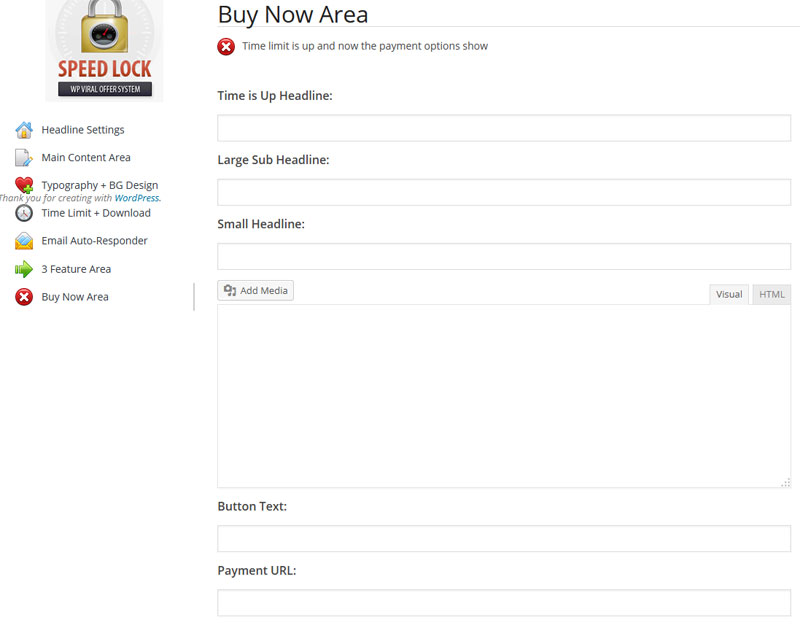Switch editor to HTML tab

click(x=771, y=294)
